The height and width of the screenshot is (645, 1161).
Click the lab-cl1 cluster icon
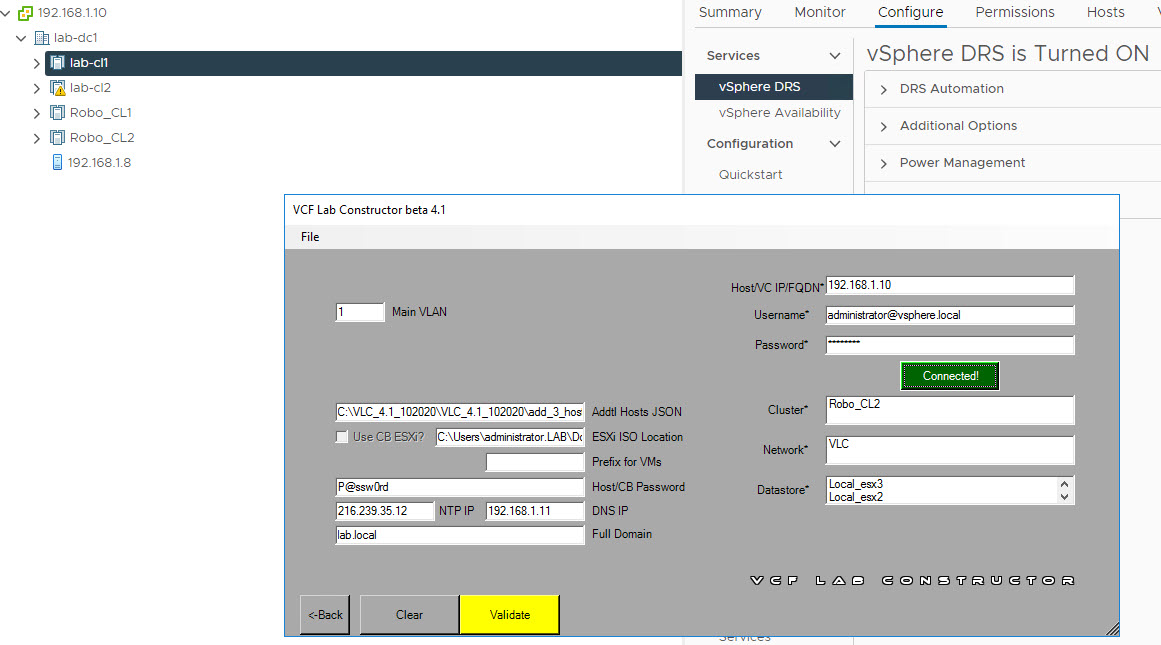click(58, 63)
